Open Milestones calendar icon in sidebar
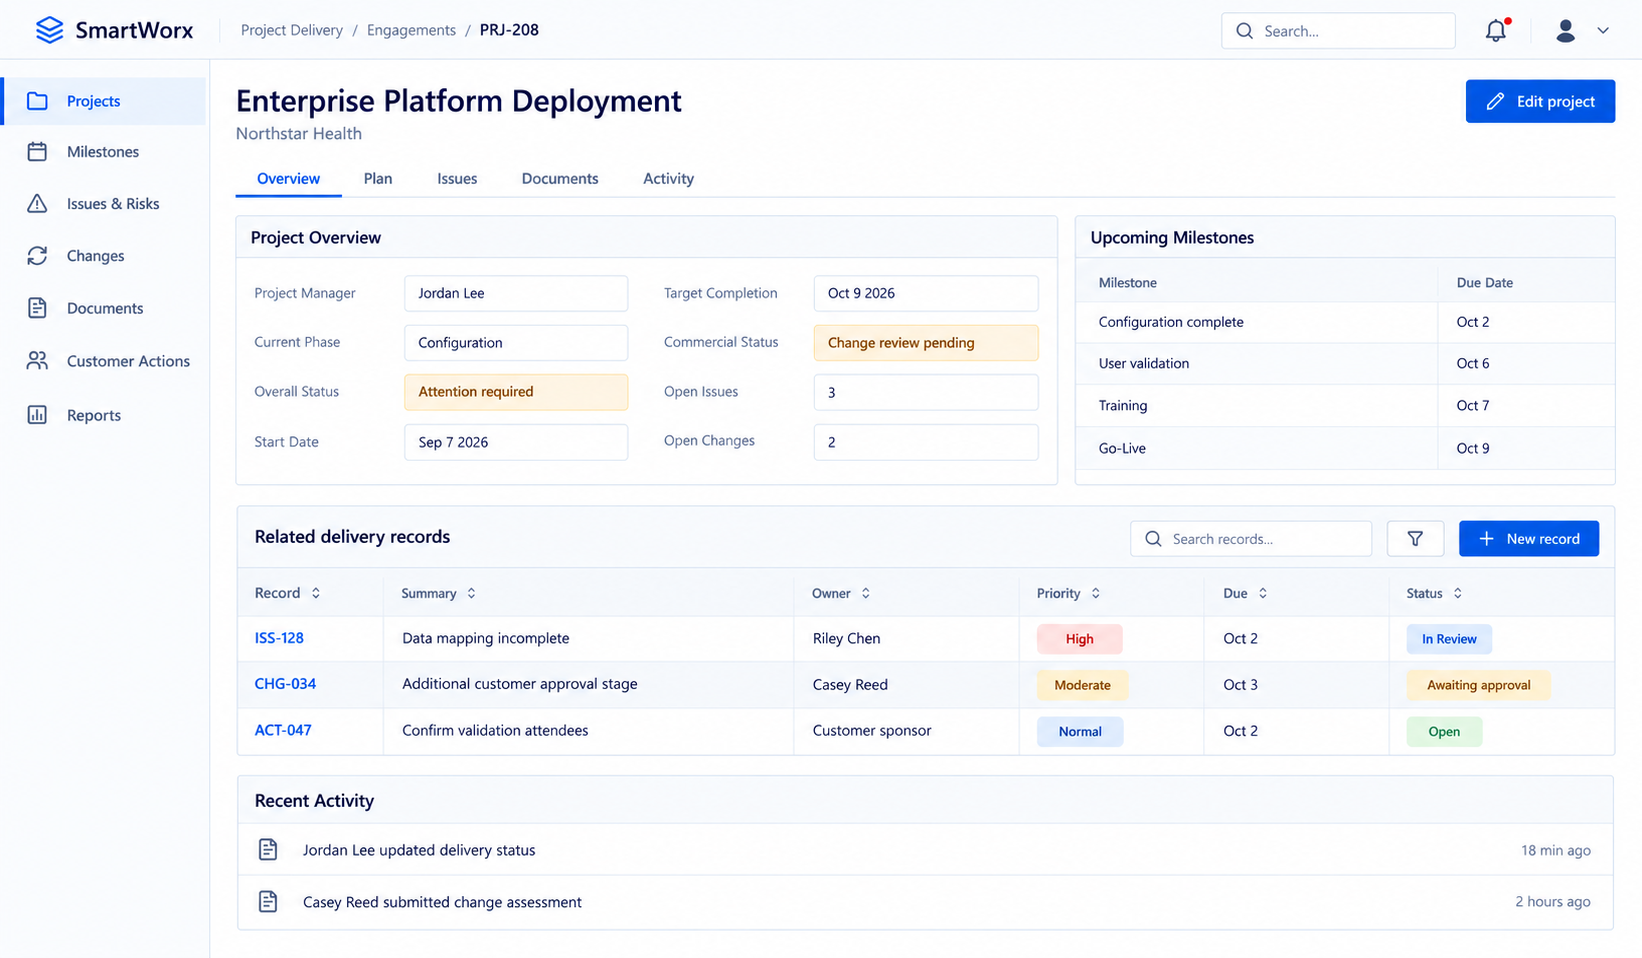Screen dimensions: 1642x958 click(x=37, y=152)
